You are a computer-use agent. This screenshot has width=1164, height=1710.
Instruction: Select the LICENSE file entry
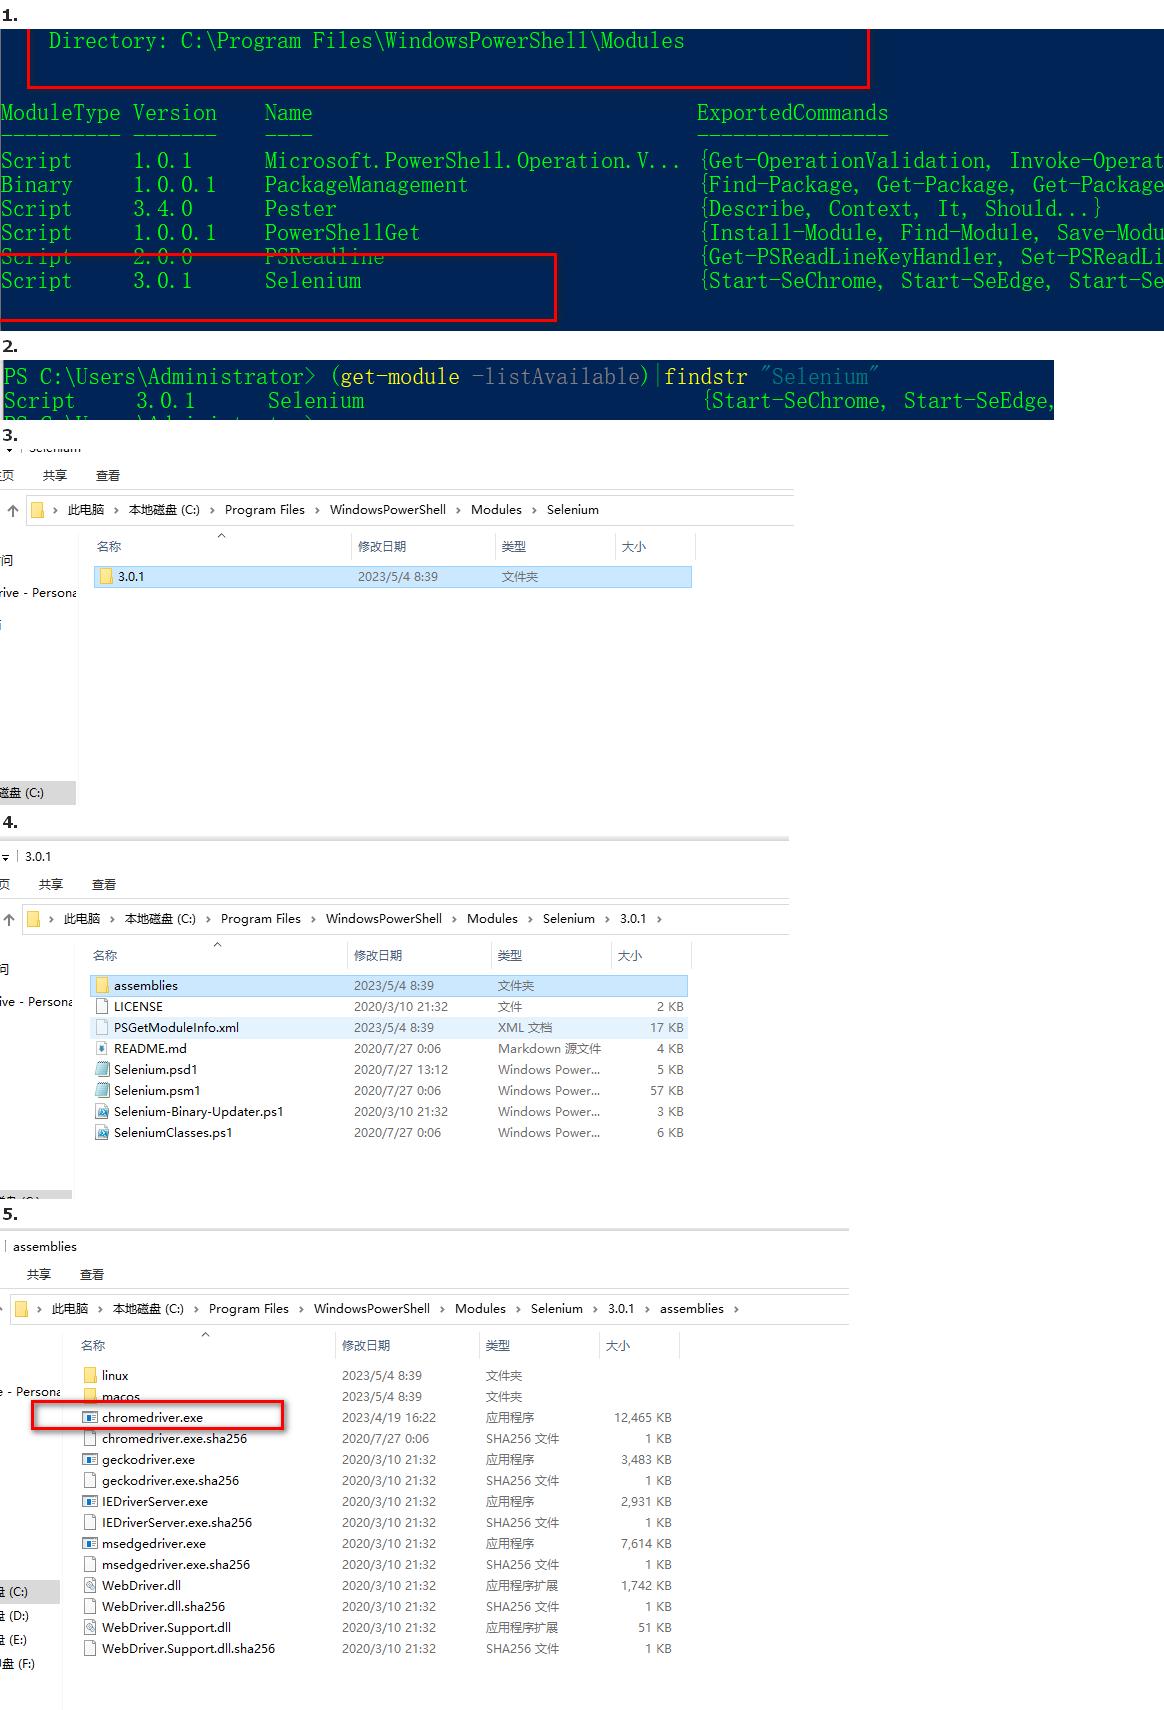138,1007
